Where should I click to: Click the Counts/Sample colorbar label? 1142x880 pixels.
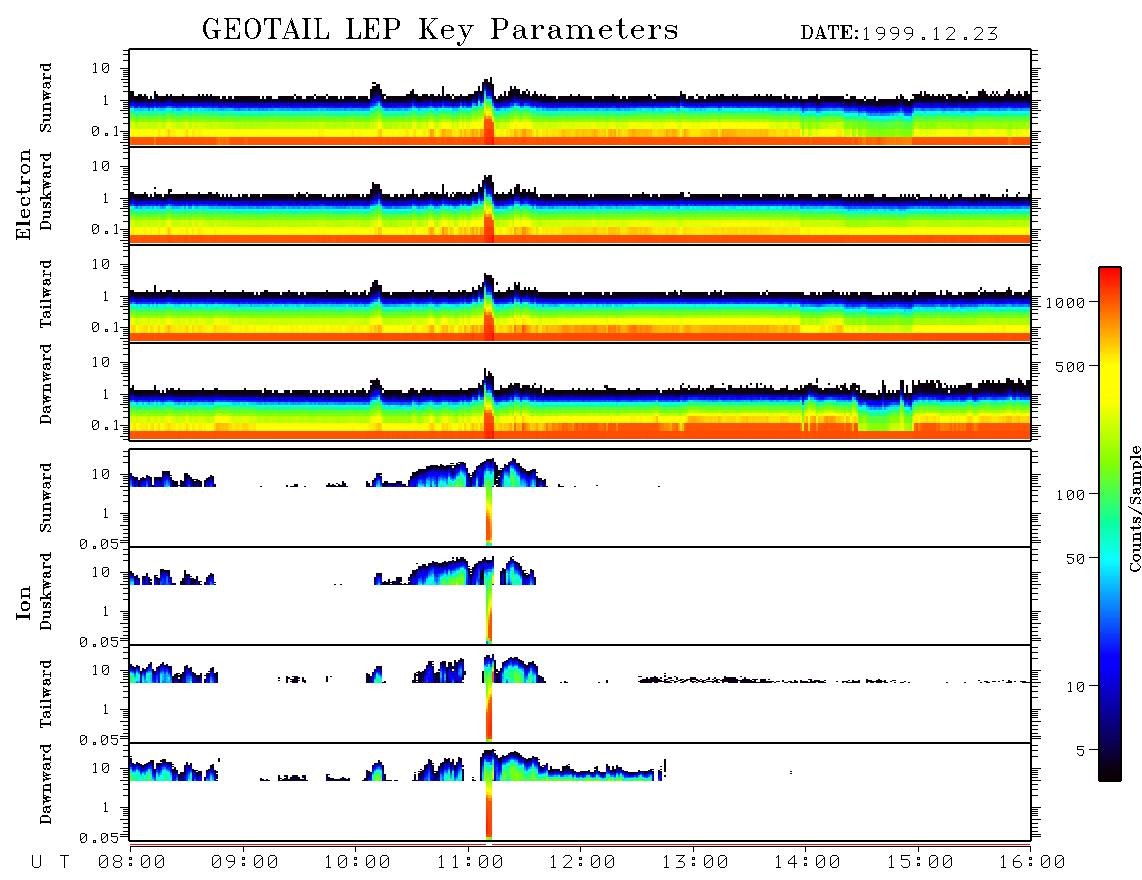[1135, 508]
